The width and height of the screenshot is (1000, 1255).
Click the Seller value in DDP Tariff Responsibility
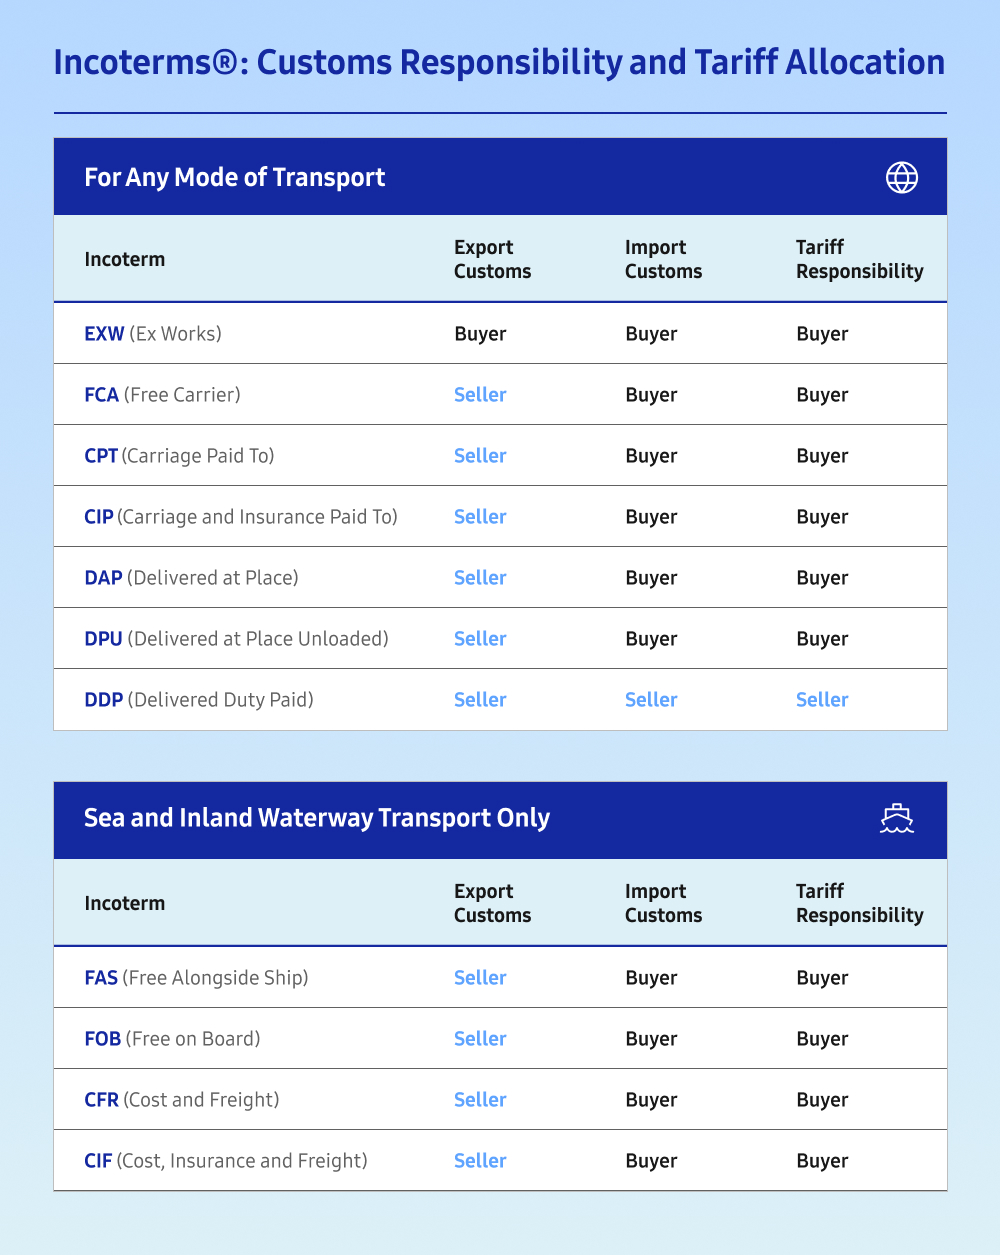[x=822, y=700]
